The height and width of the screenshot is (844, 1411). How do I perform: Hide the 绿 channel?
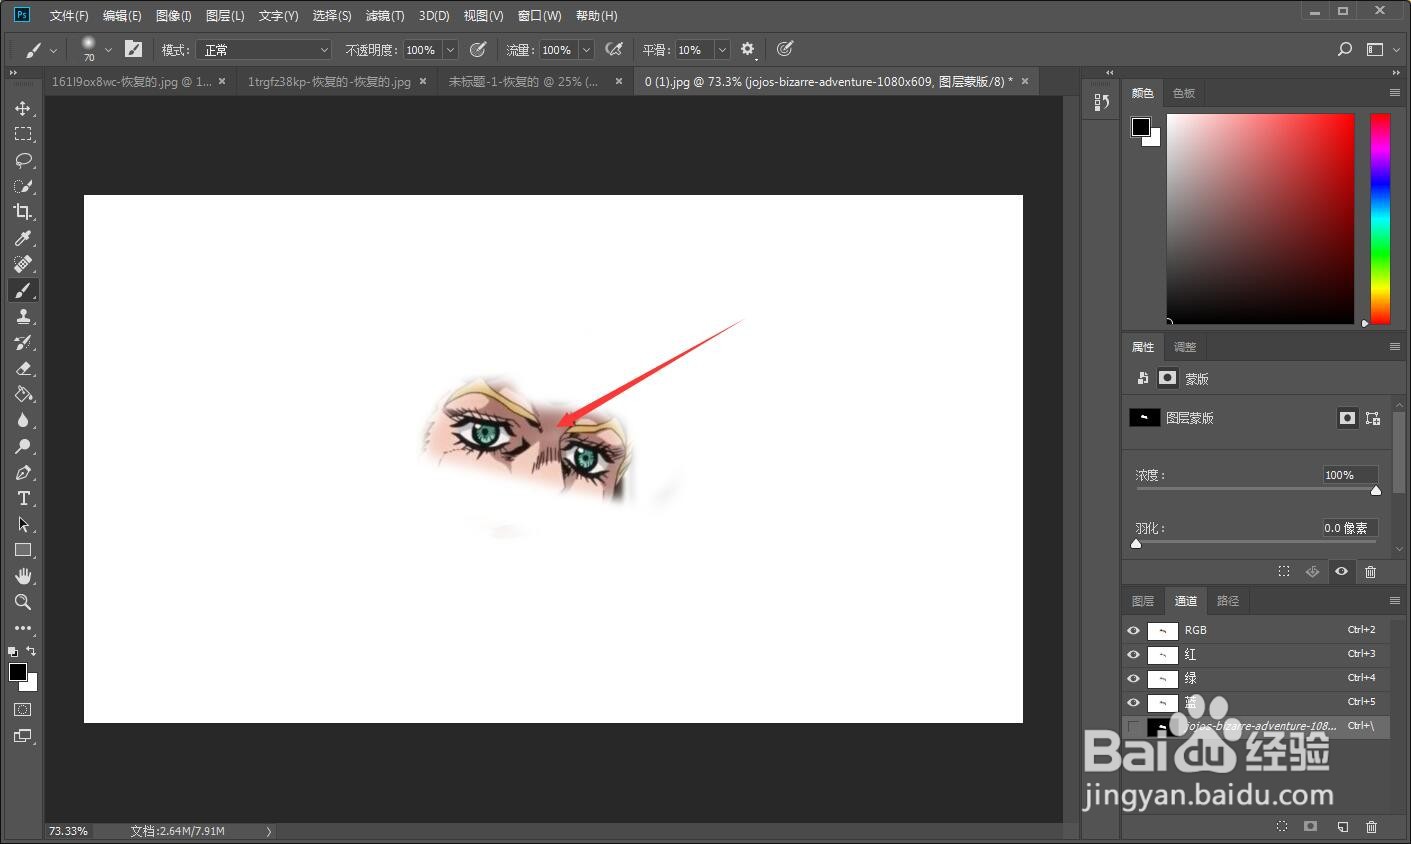coord(1133,678)
